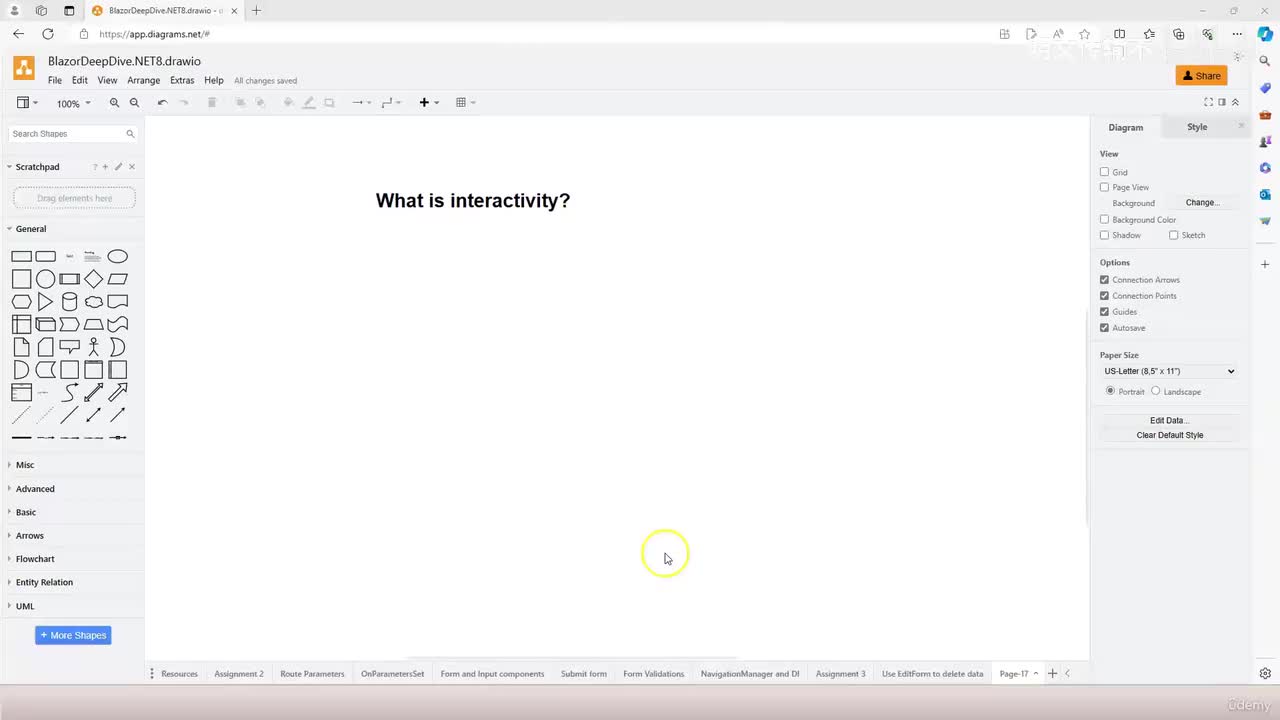Pick the diamond shape from General shapes
This screenshot has height=720, width=1280.
(94, 279)
